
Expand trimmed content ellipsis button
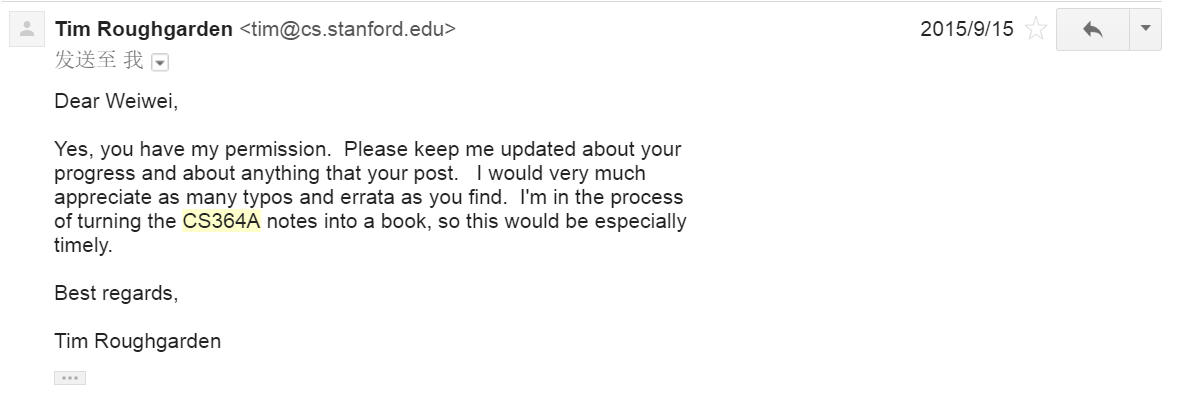pos(70,378)
